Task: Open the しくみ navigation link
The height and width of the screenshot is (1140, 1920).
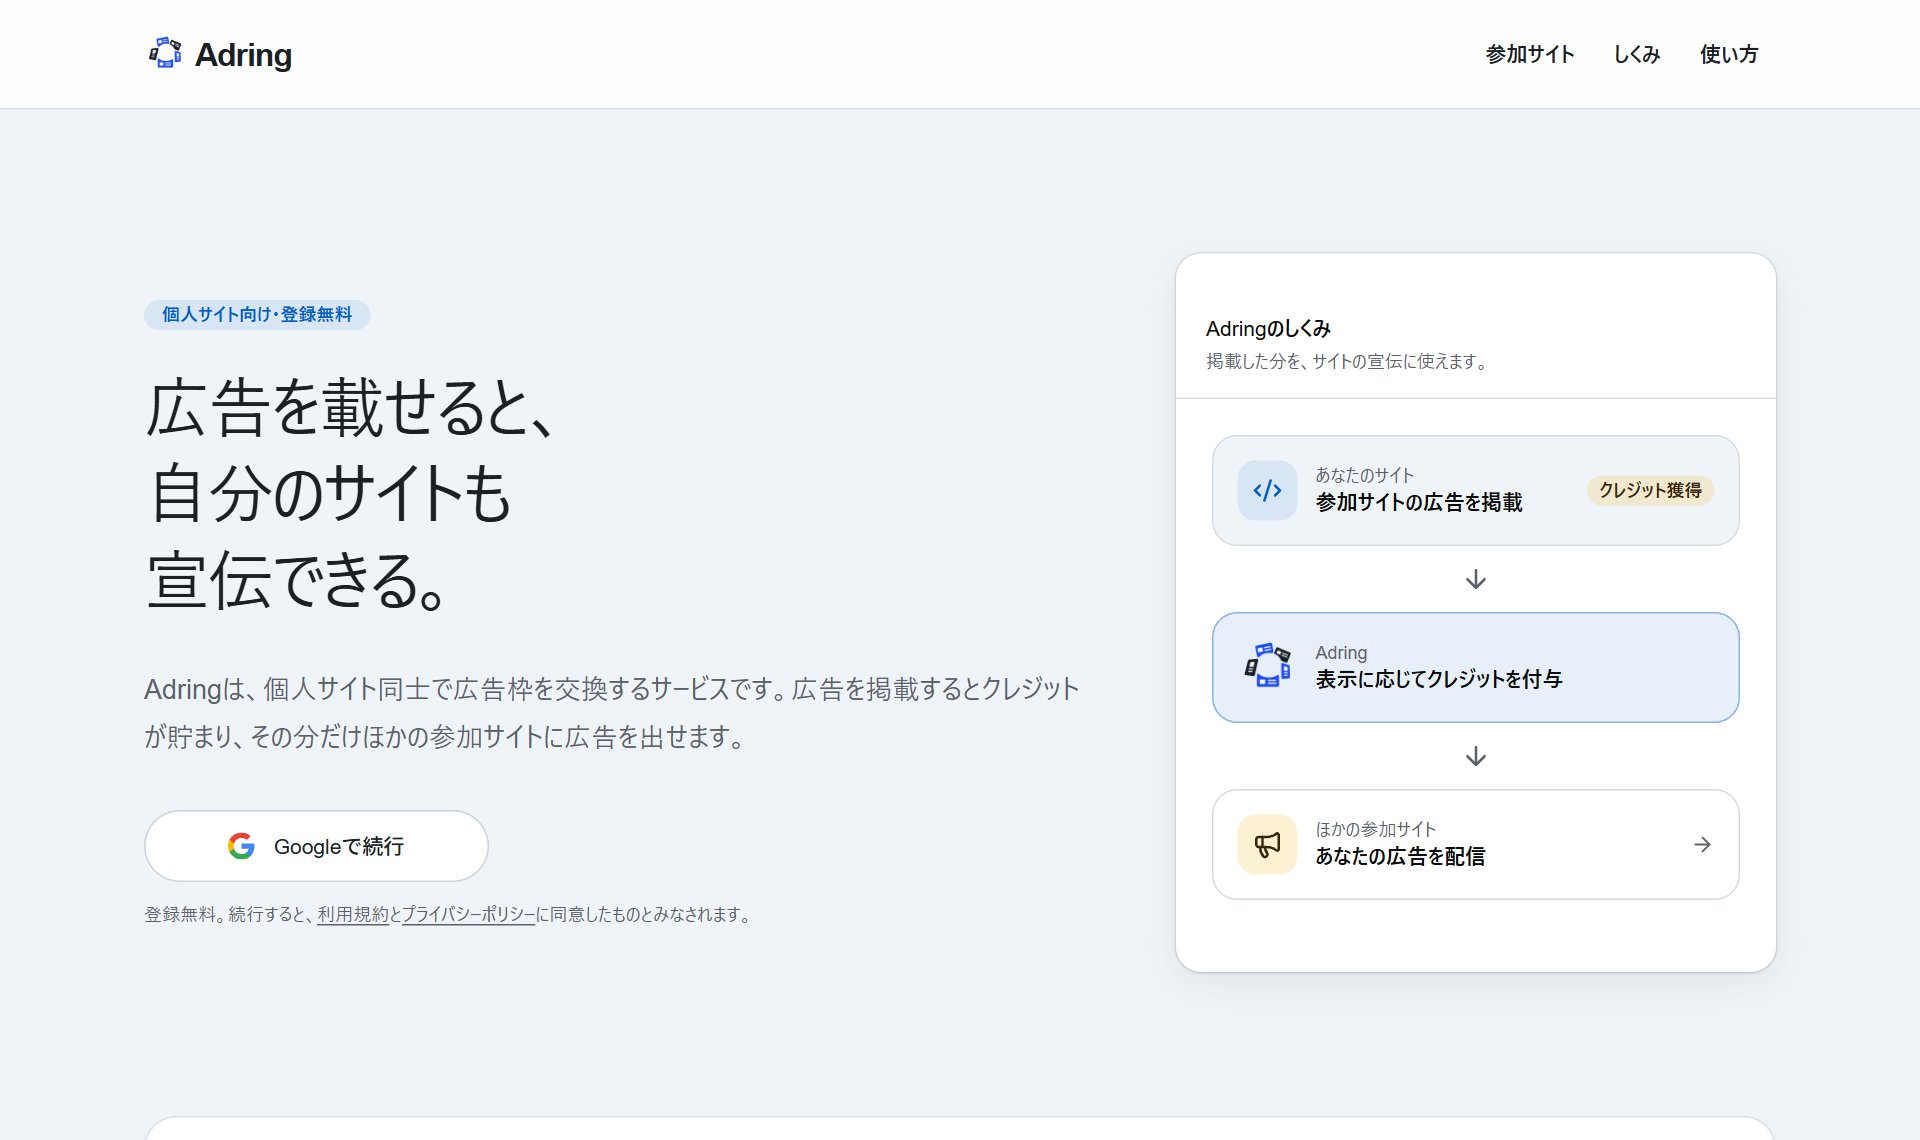Action: point(1637,54)
